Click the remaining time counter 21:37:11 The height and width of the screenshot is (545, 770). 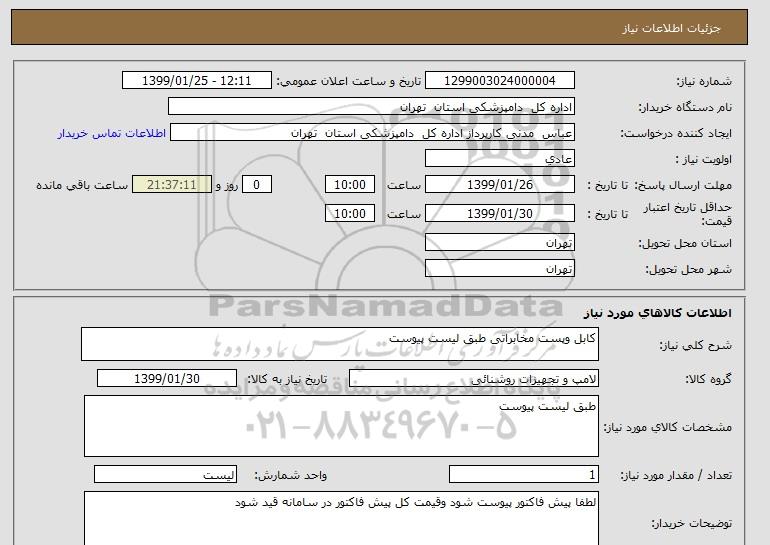click(x=172, y=185)
